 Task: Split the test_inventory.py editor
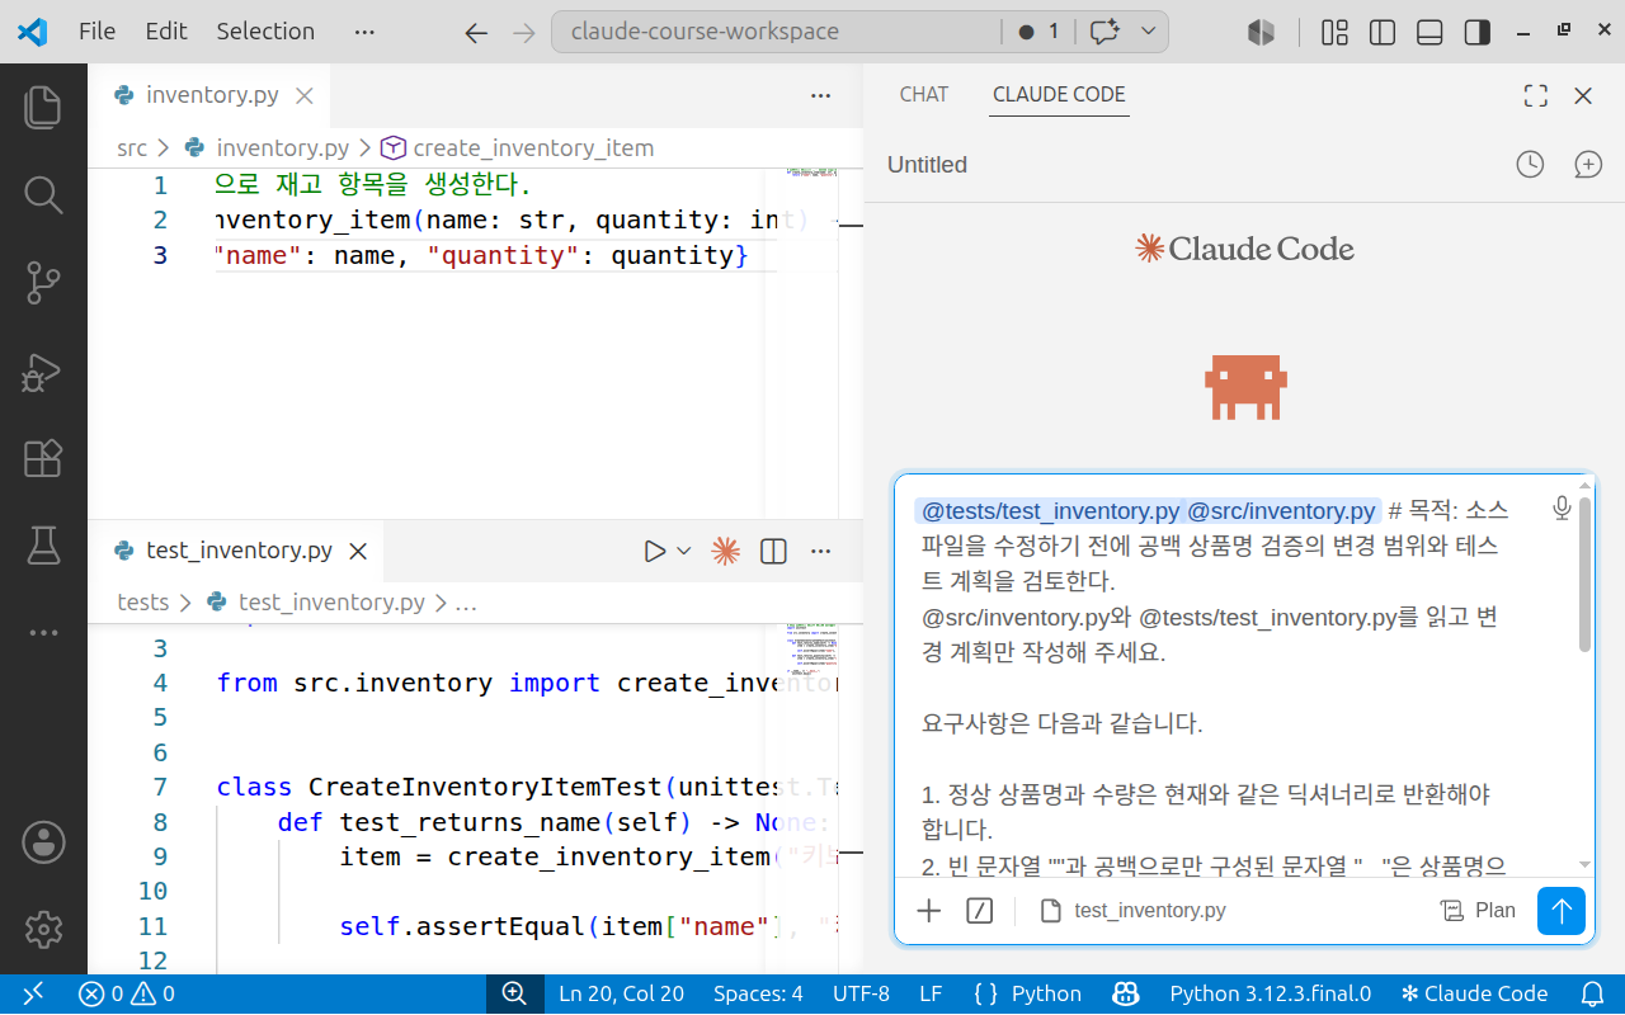tap(773, 551)
